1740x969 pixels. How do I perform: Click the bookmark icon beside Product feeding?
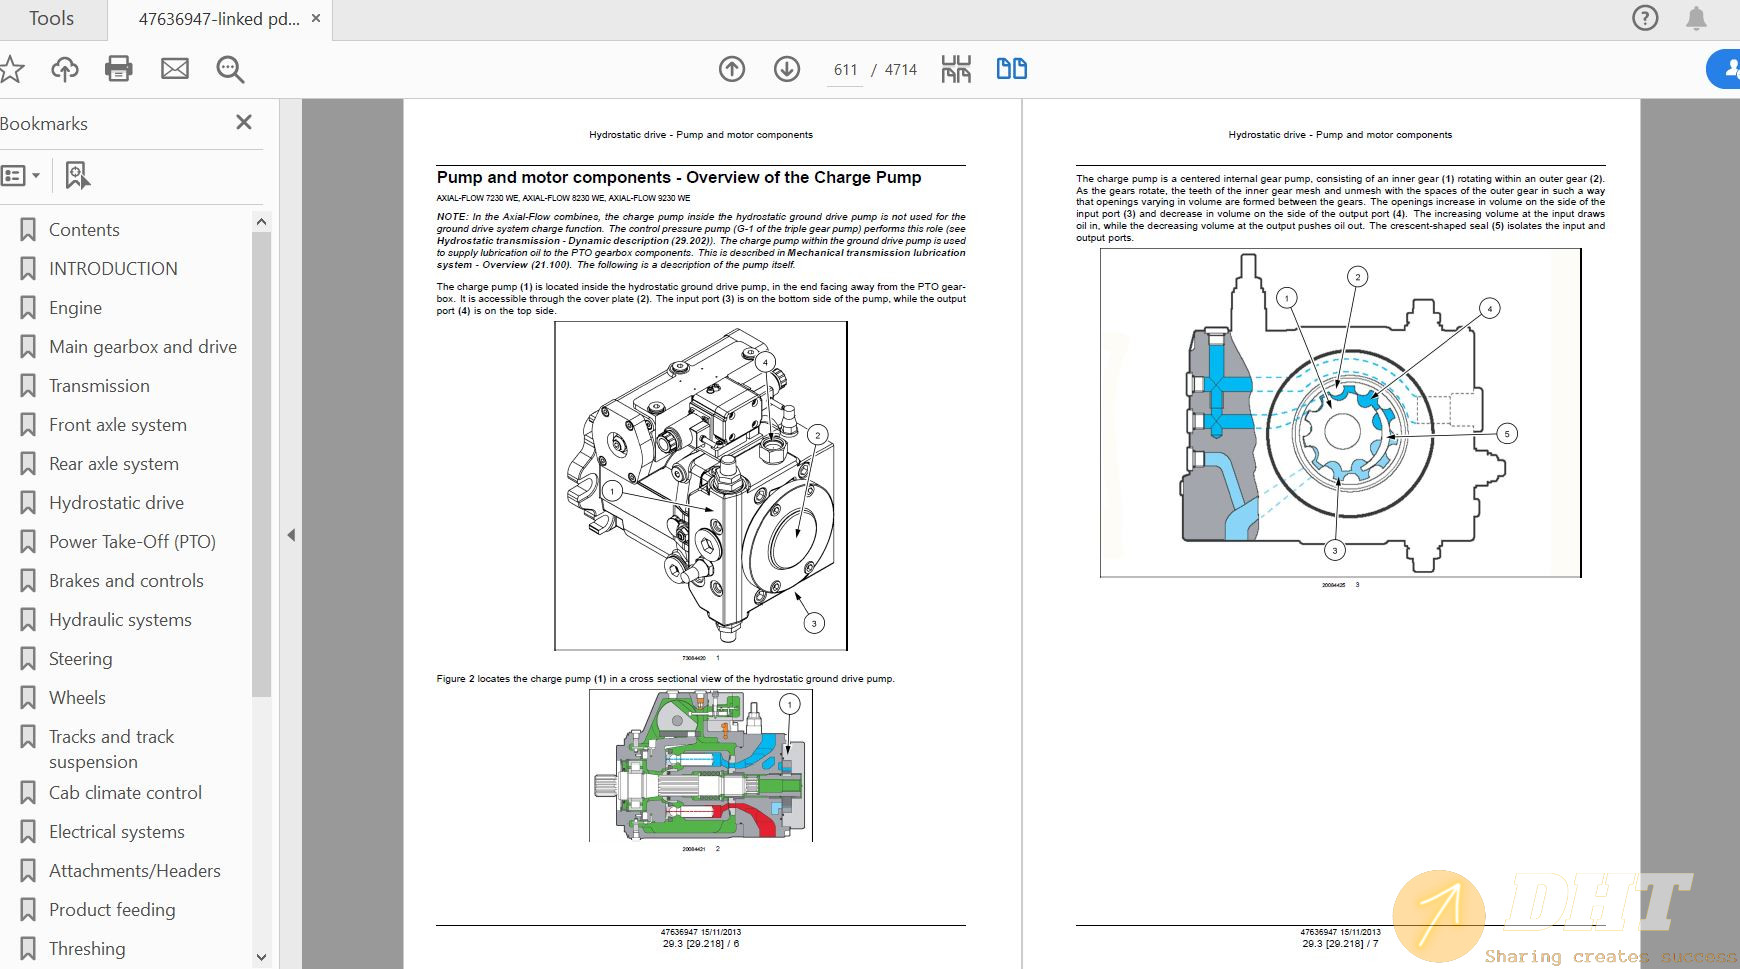click(28, 910)
